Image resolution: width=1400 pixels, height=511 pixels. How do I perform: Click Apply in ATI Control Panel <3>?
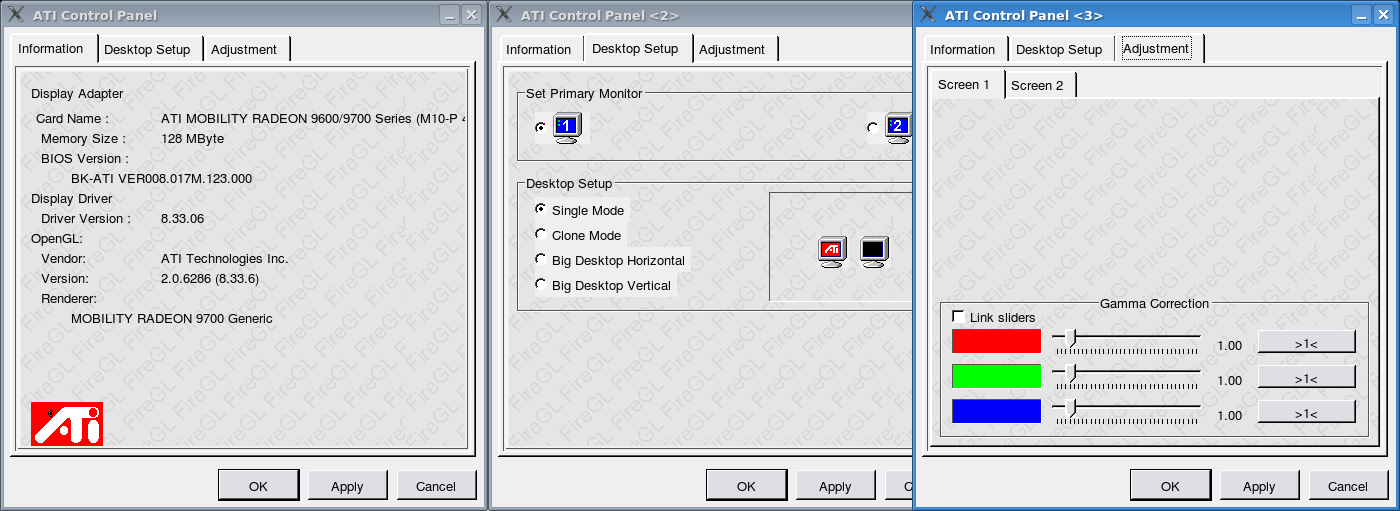point(1259,486)
